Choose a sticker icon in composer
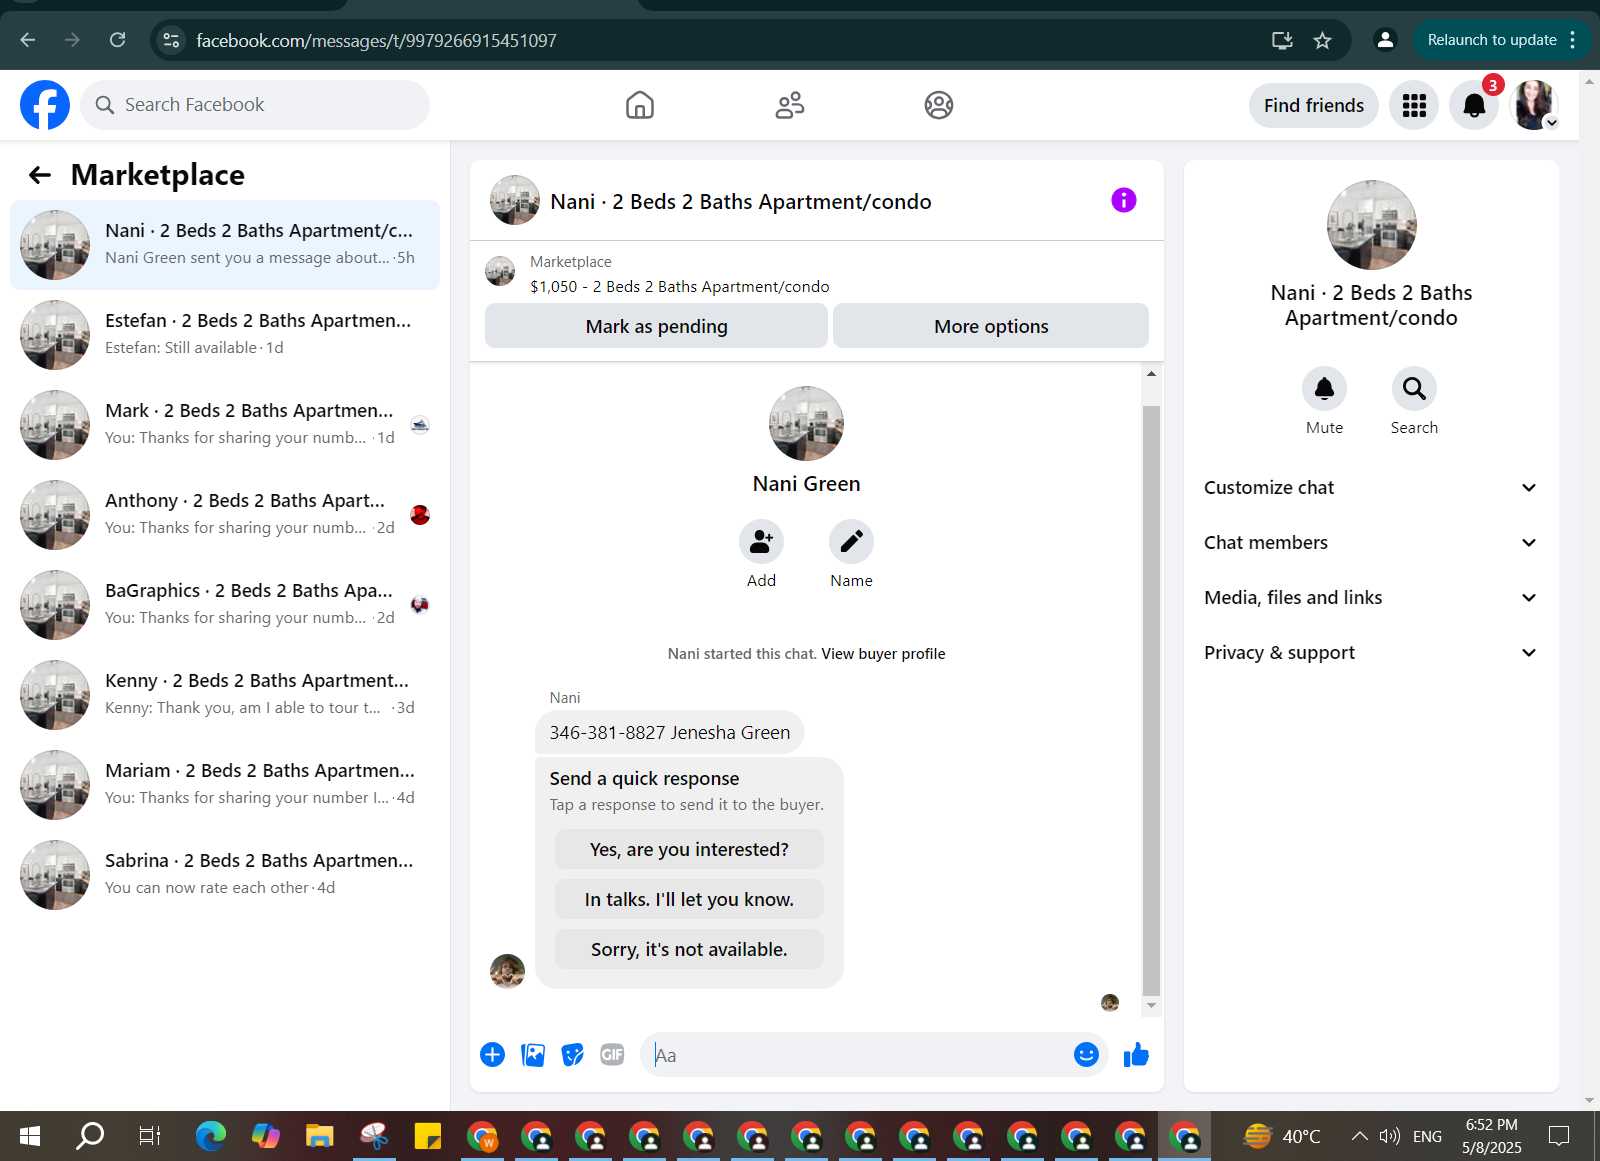The image size is (1600, 1161). (572, 1054)
